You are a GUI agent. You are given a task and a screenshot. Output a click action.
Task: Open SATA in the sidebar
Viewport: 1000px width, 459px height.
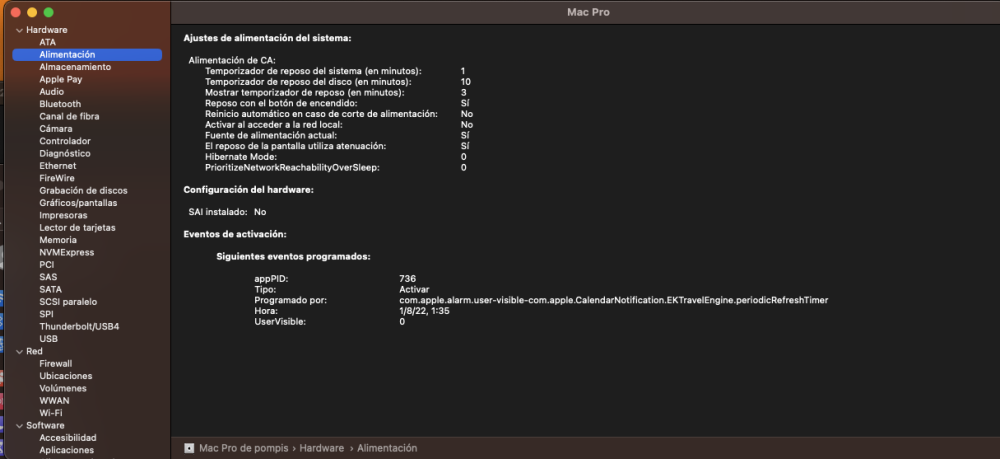[50, 289]
